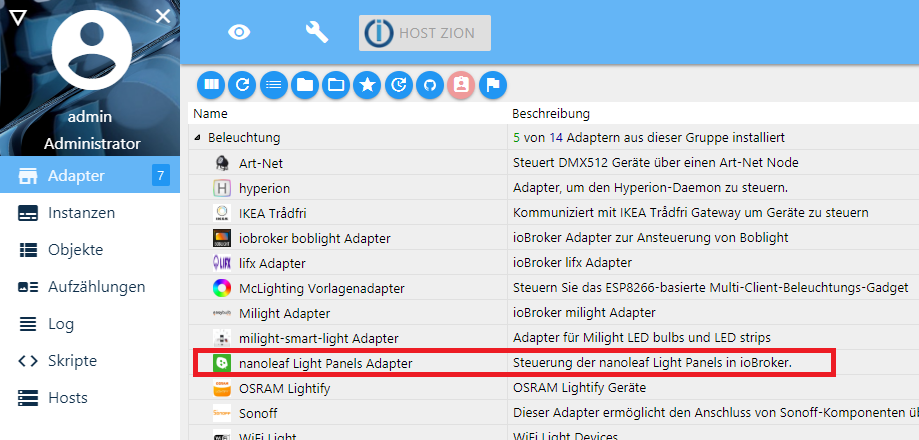
Task: Click the Art-Net adapter icon
Action: coord(222,162)
